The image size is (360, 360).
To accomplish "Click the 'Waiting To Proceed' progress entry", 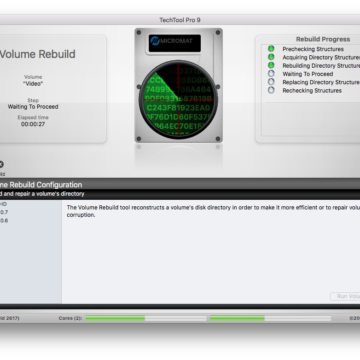I will coord(308,74).
